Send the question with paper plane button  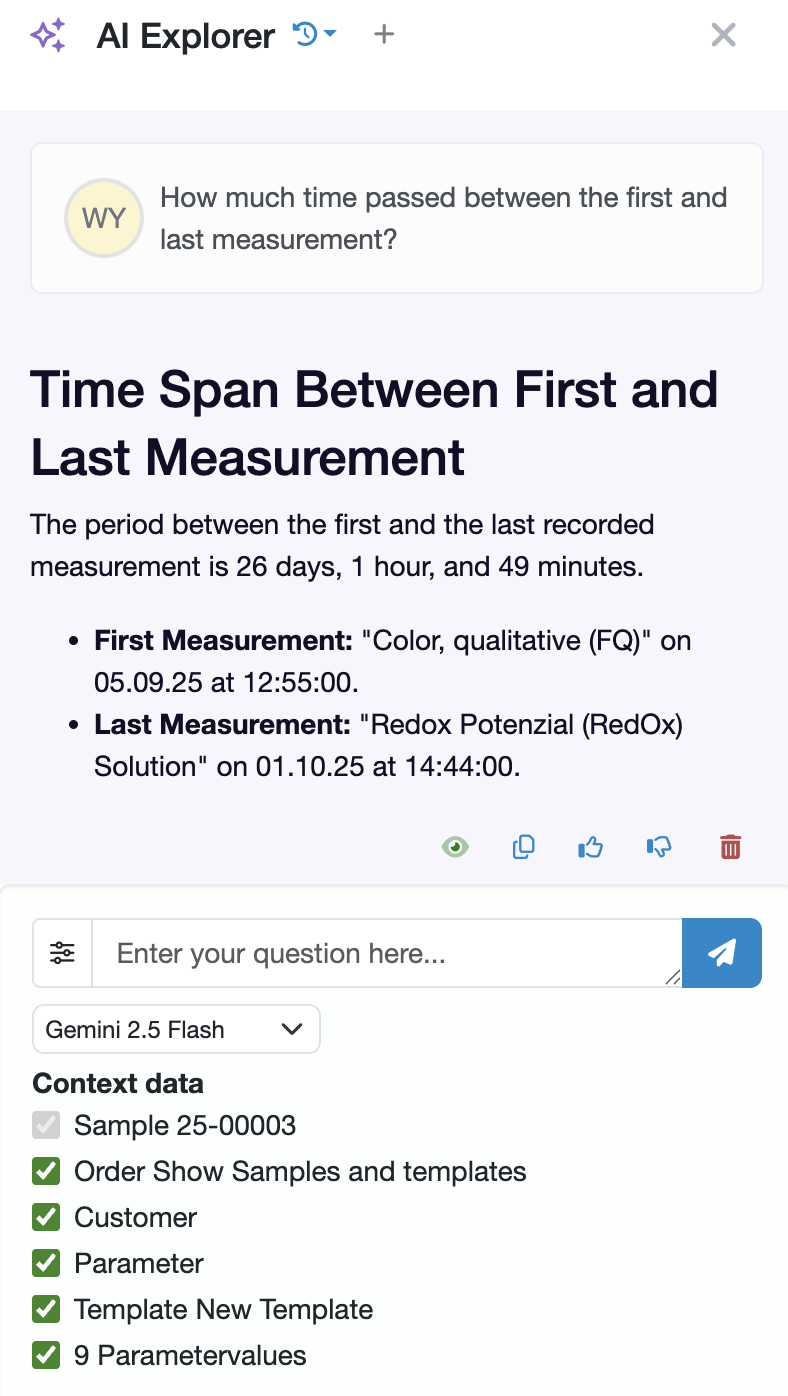(722, 953)
